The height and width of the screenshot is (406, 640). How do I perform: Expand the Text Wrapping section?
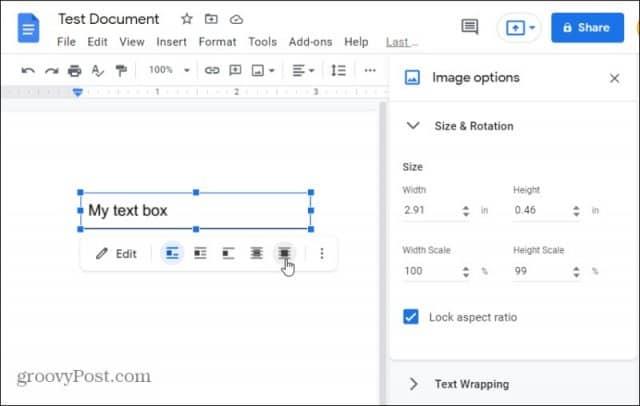pos(413,384)
